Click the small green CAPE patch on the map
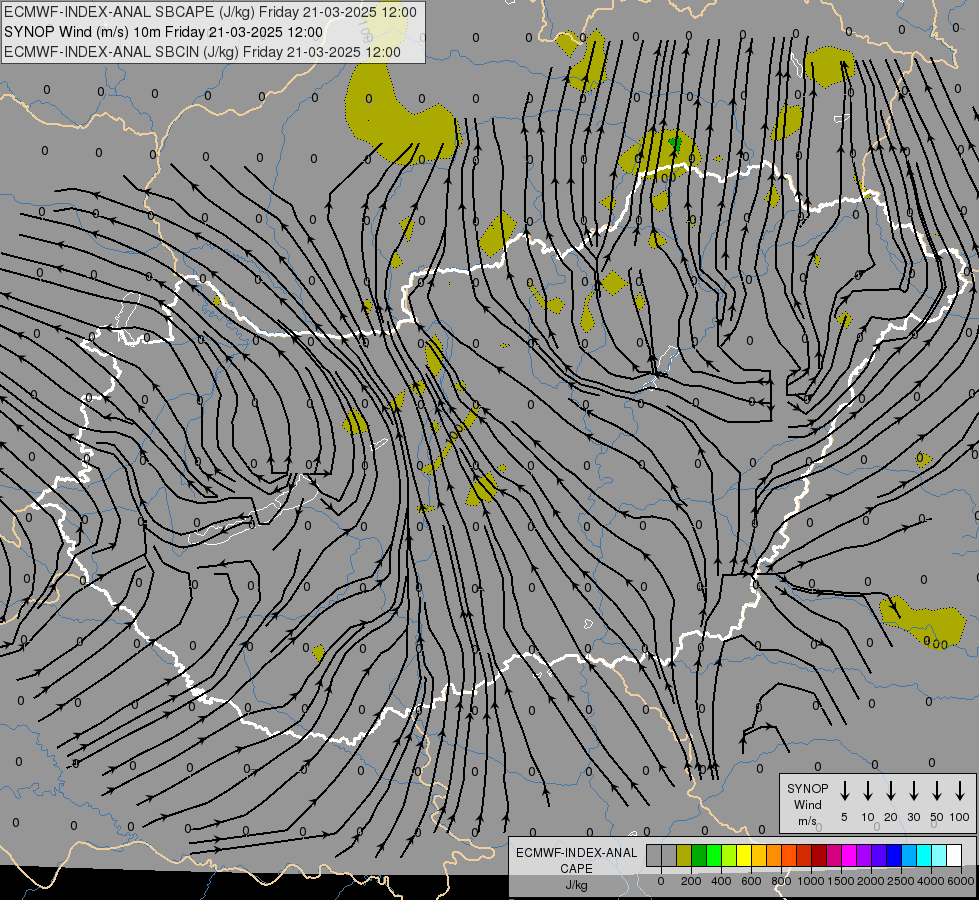 [675, 144]
